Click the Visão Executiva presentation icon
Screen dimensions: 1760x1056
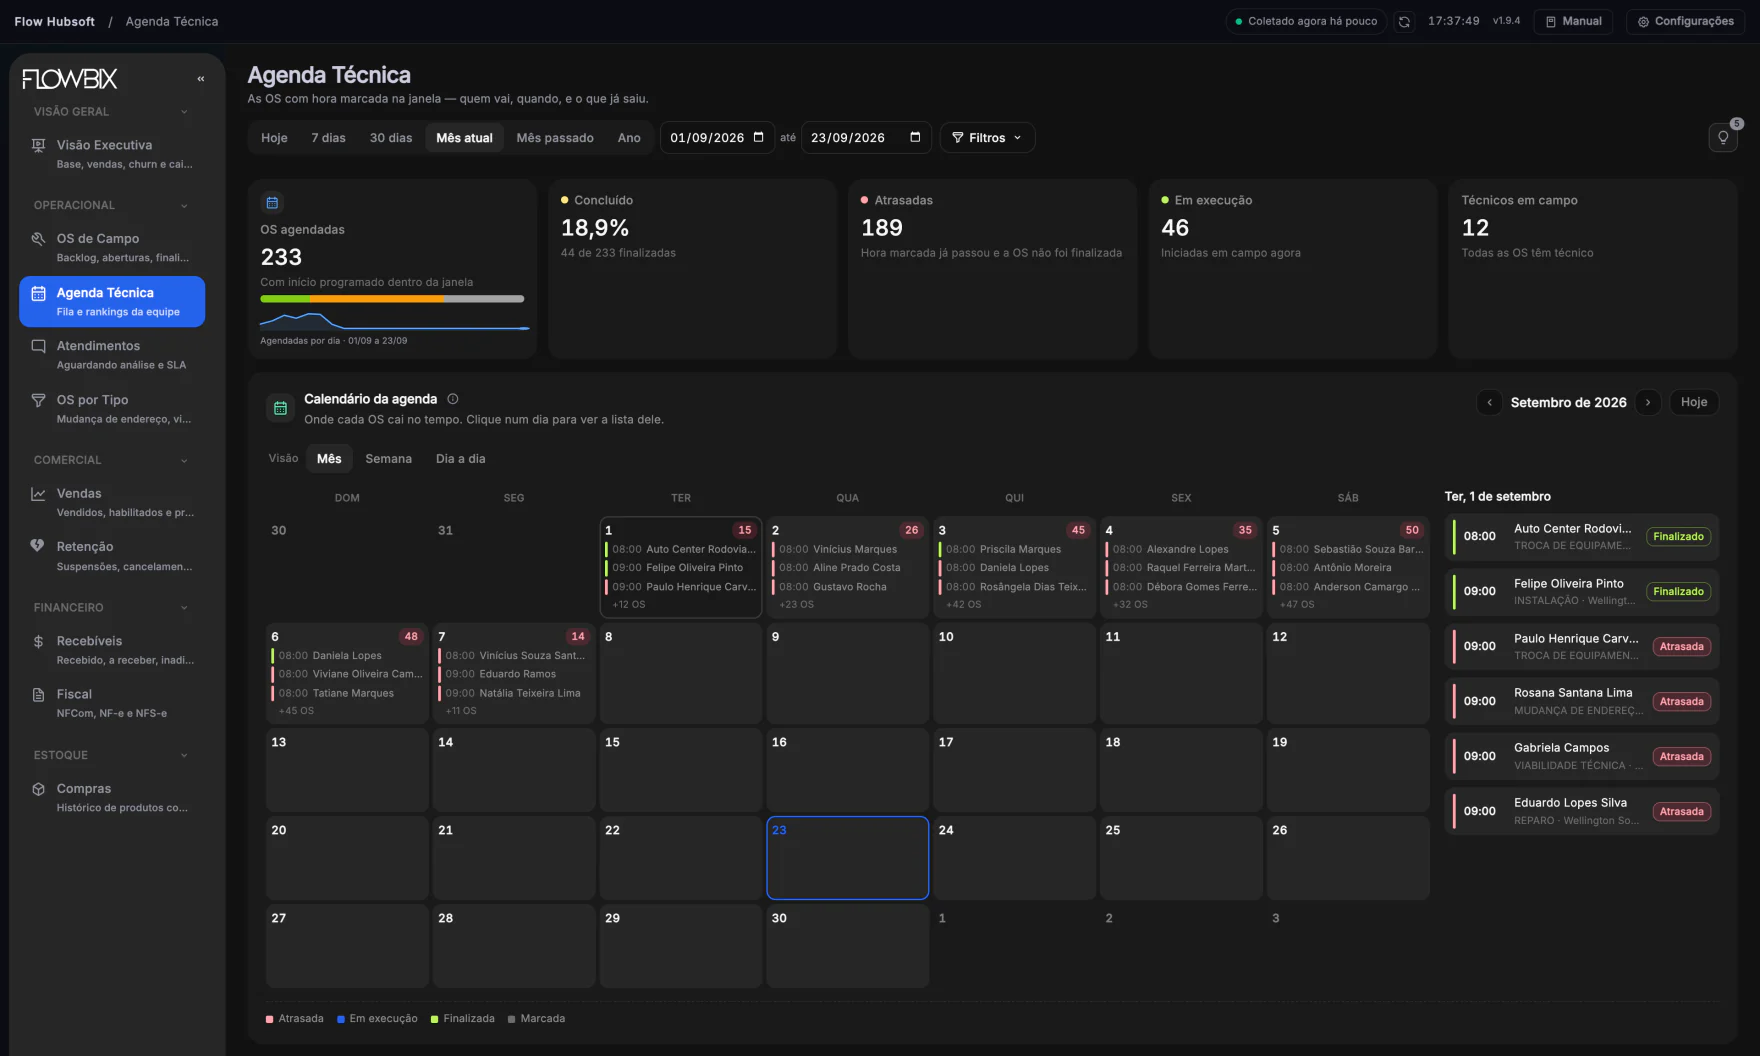[38, 145]
